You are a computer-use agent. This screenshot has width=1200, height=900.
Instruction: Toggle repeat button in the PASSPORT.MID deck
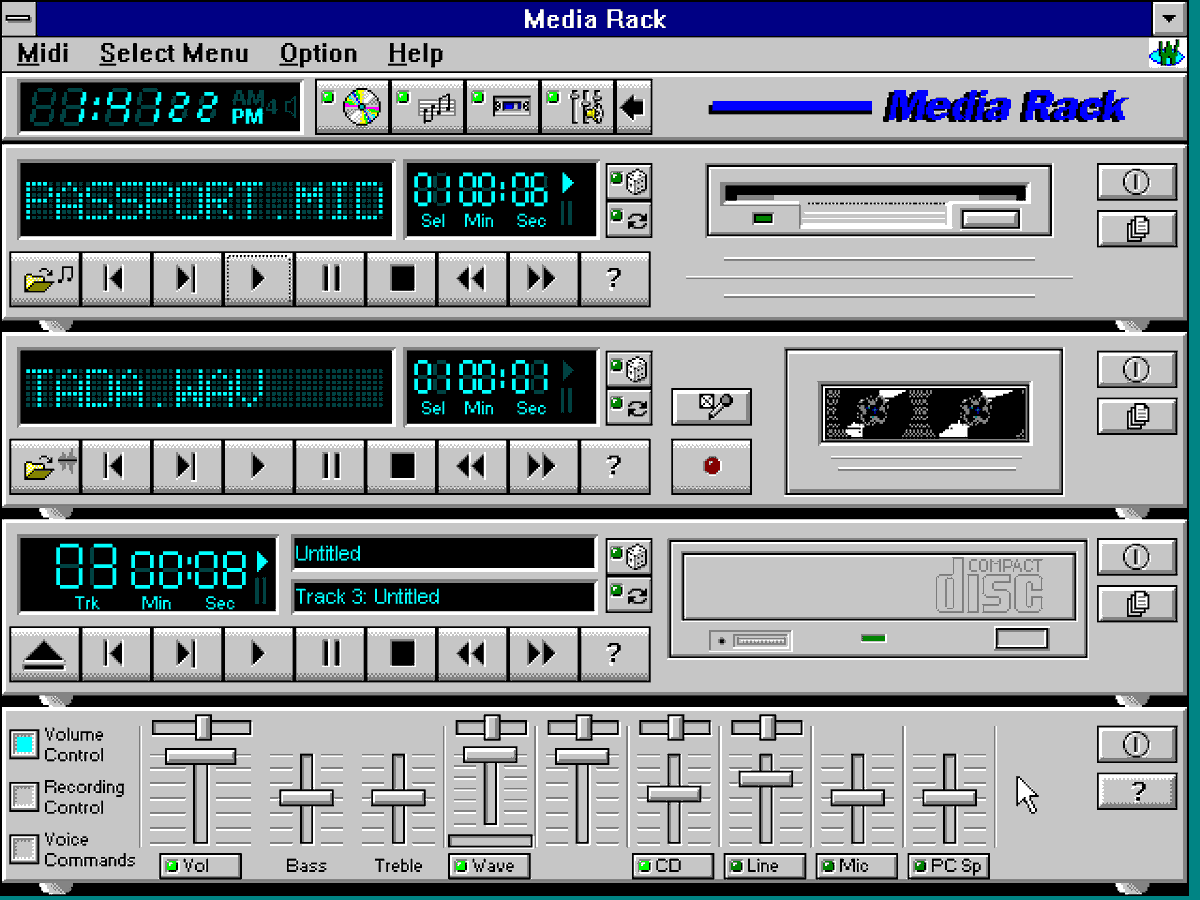point(629,218)
